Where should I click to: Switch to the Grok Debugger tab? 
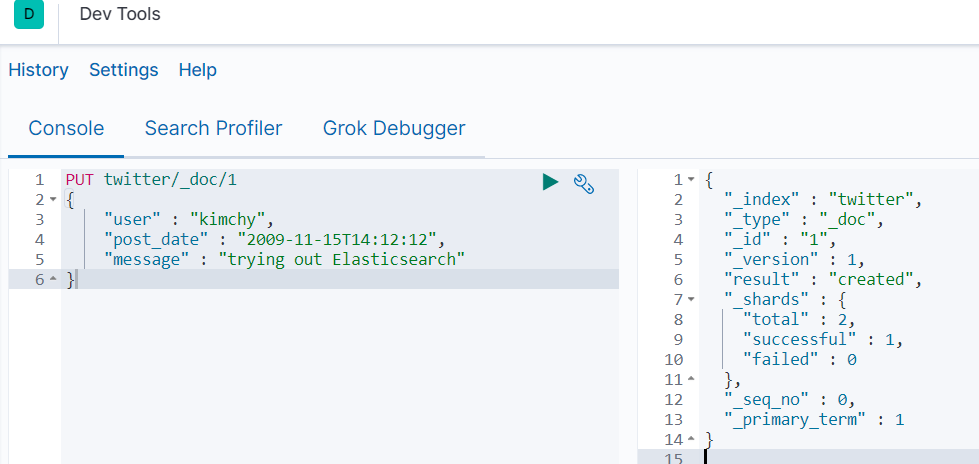pos(394,129)
